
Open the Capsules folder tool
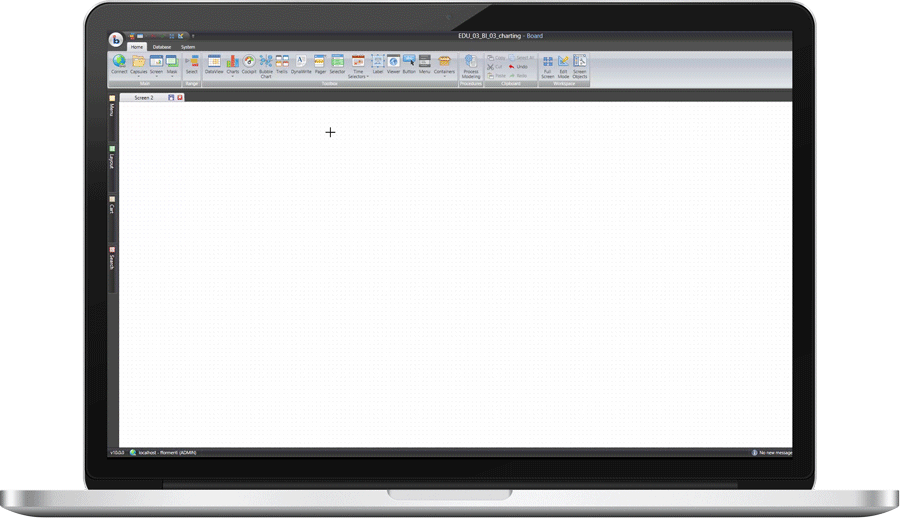[x=138, y=64]
